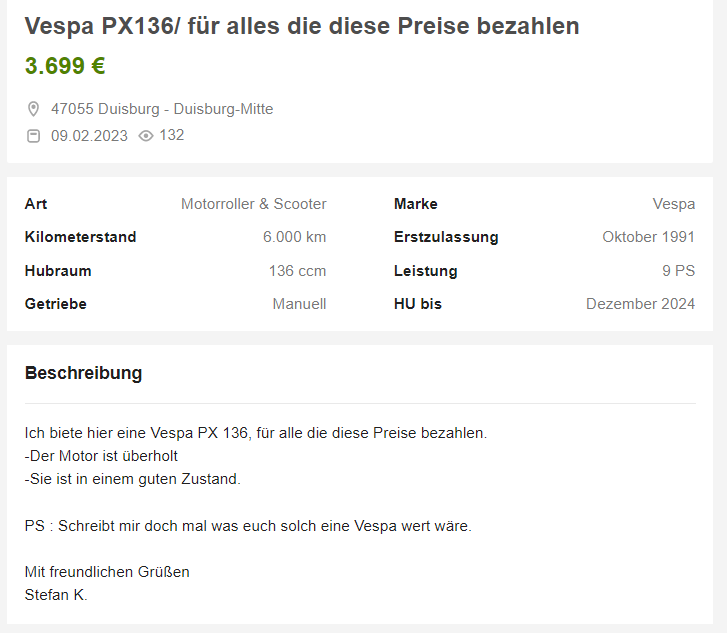Click the posting date 09.02.2023
Viewport: 727px width, 633px height.
click(89, 136)
